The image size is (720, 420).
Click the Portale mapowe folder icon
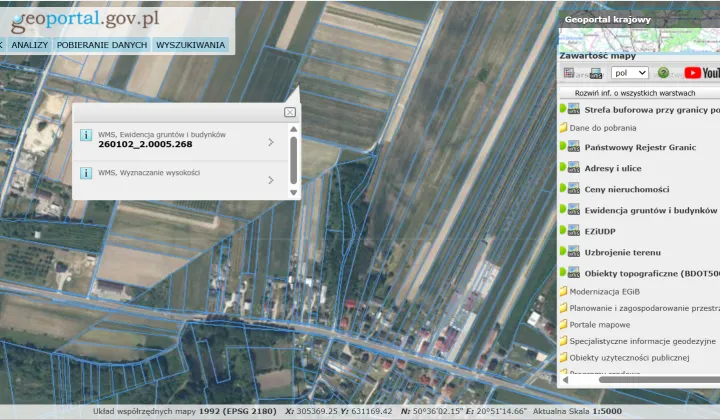563,324
